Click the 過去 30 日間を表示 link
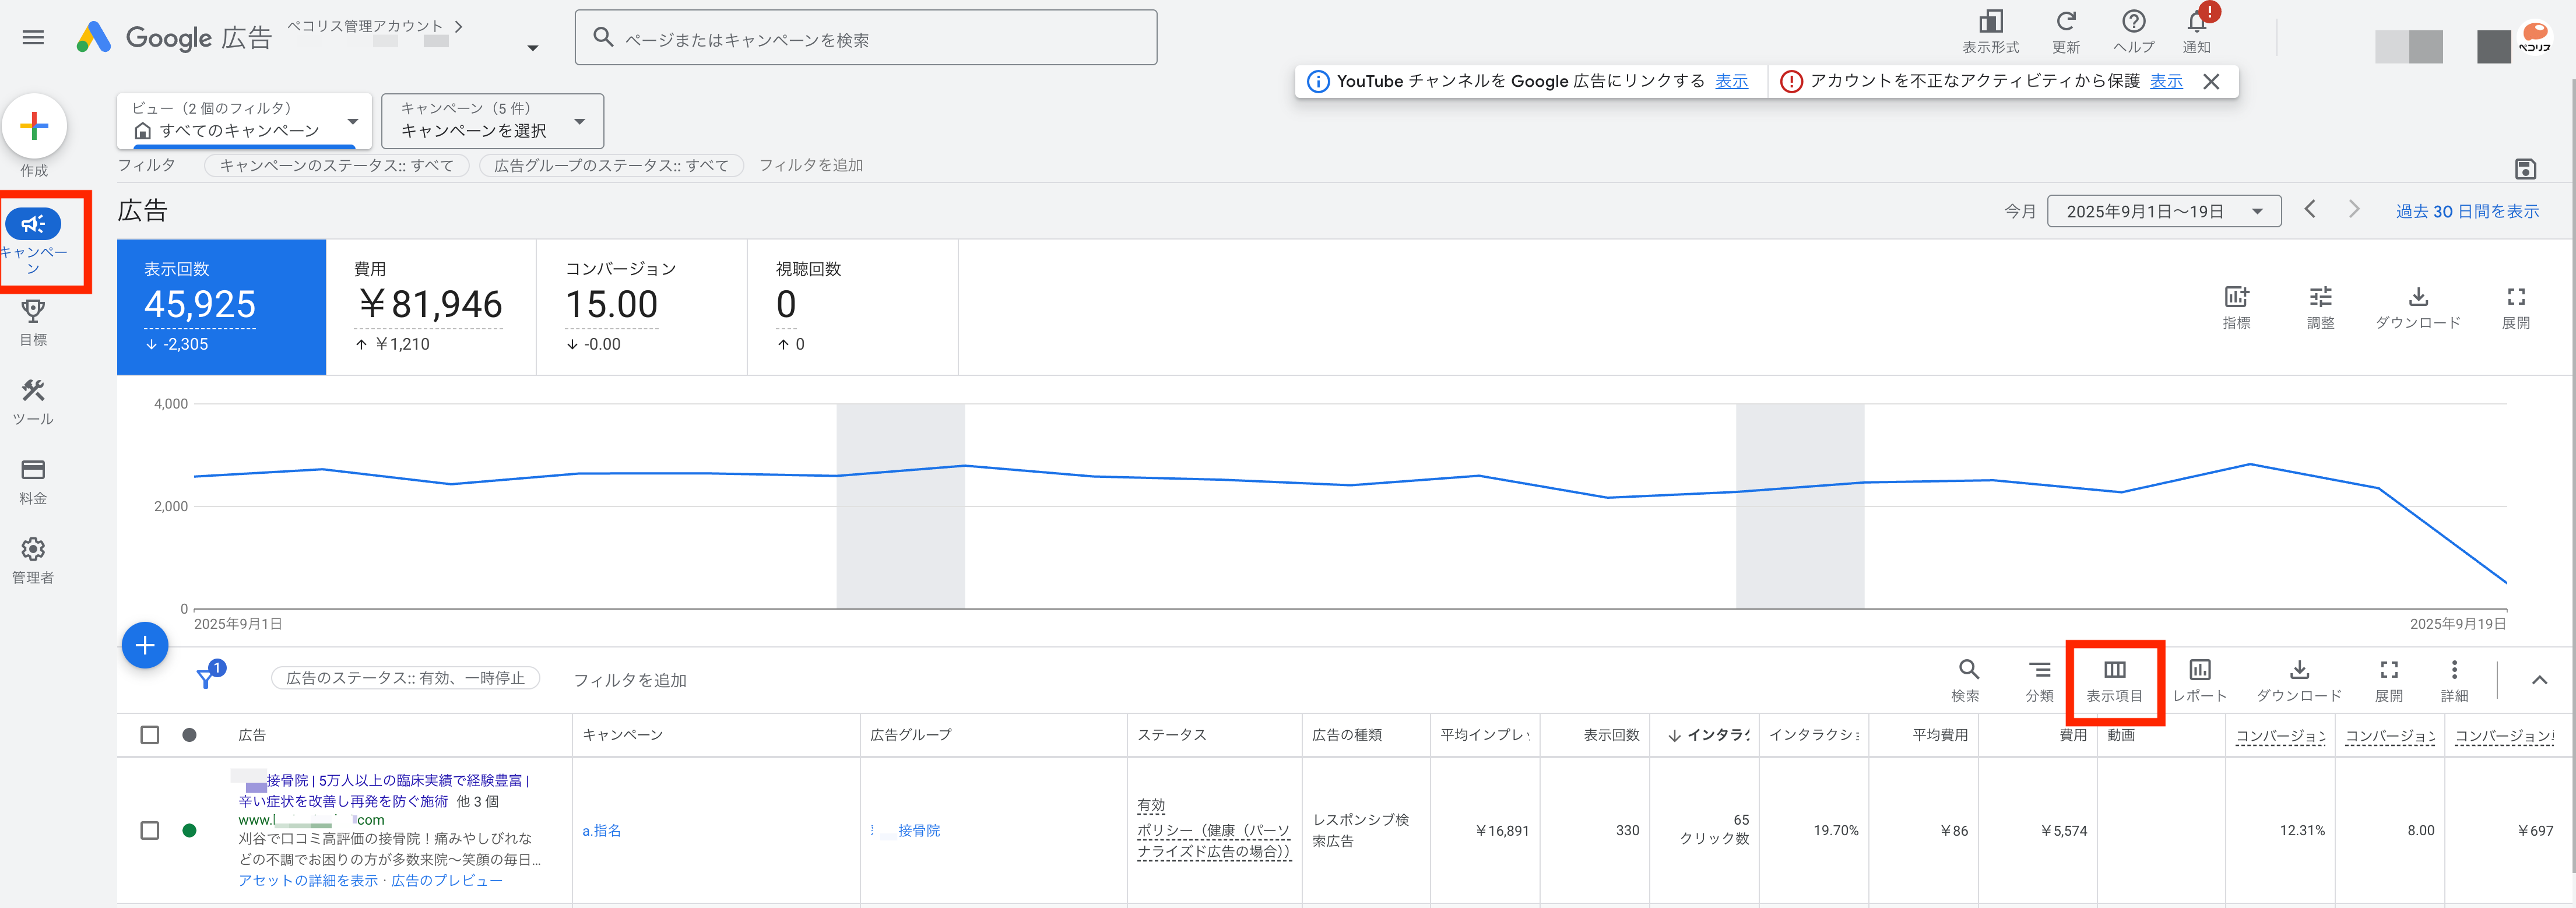This screenshot has height=908, width=2576. click(2466, 211)
